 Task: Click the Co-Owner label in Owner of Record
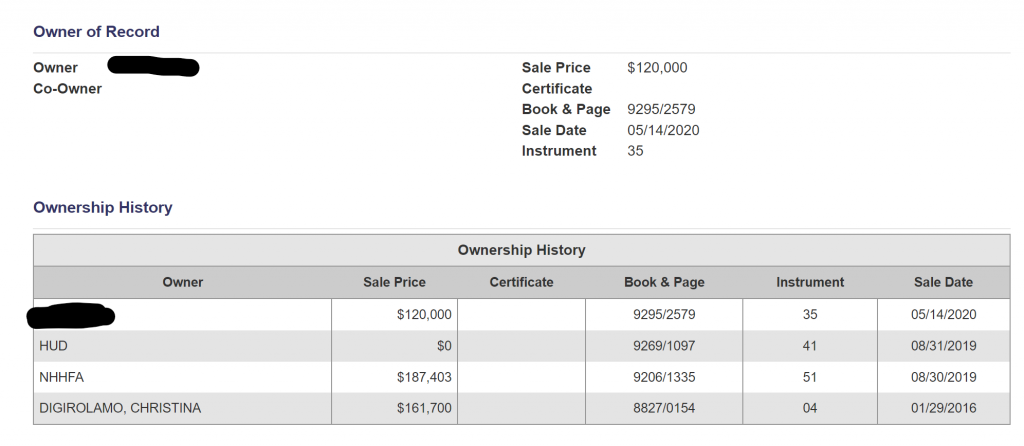67,89
